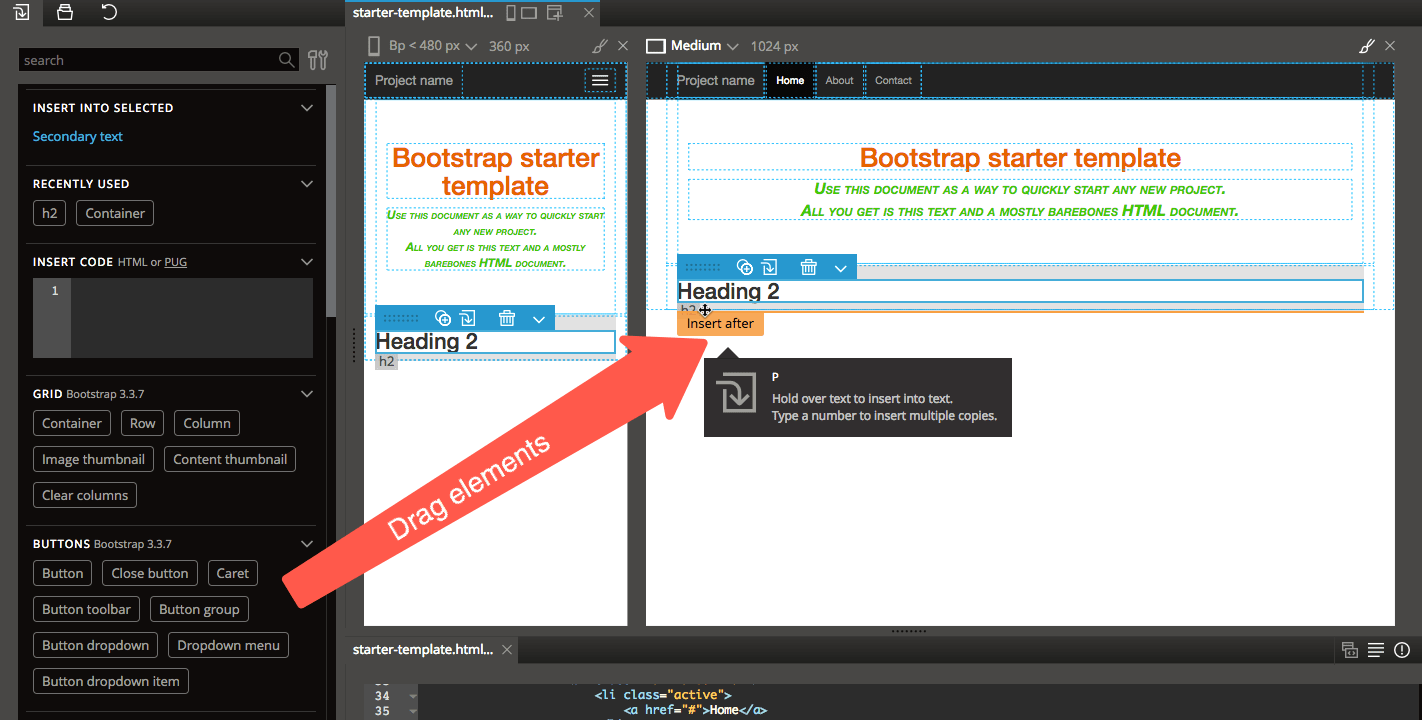Open the library tools wrench icon

[x=318, y=60]
